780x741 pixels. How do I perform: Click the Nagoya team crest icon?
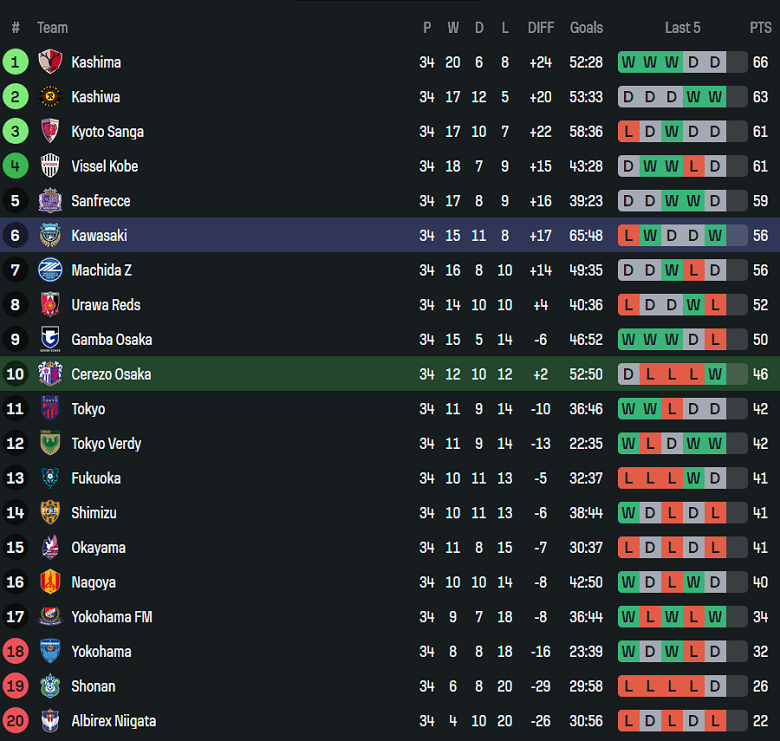50,582
